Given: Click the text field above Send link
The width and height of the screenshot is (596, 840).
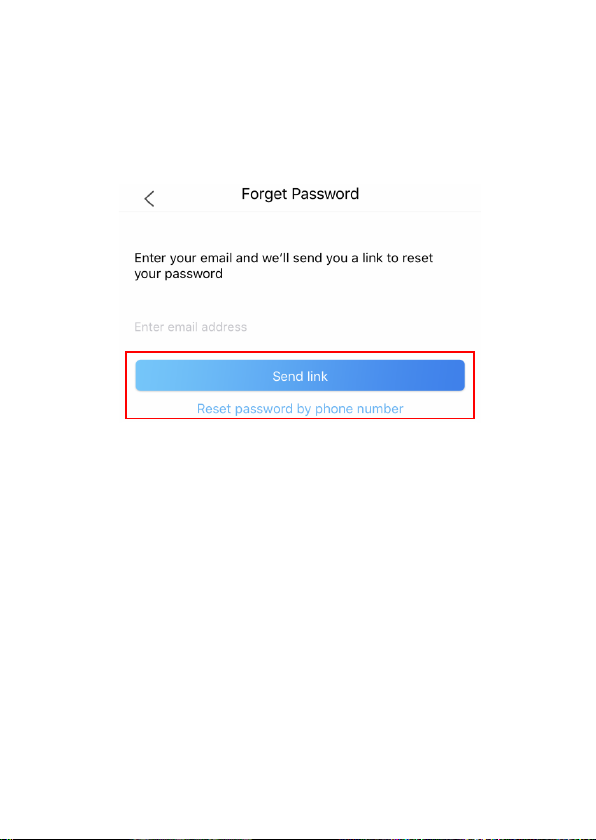Looking at the screenshot, I should [300, 327].
